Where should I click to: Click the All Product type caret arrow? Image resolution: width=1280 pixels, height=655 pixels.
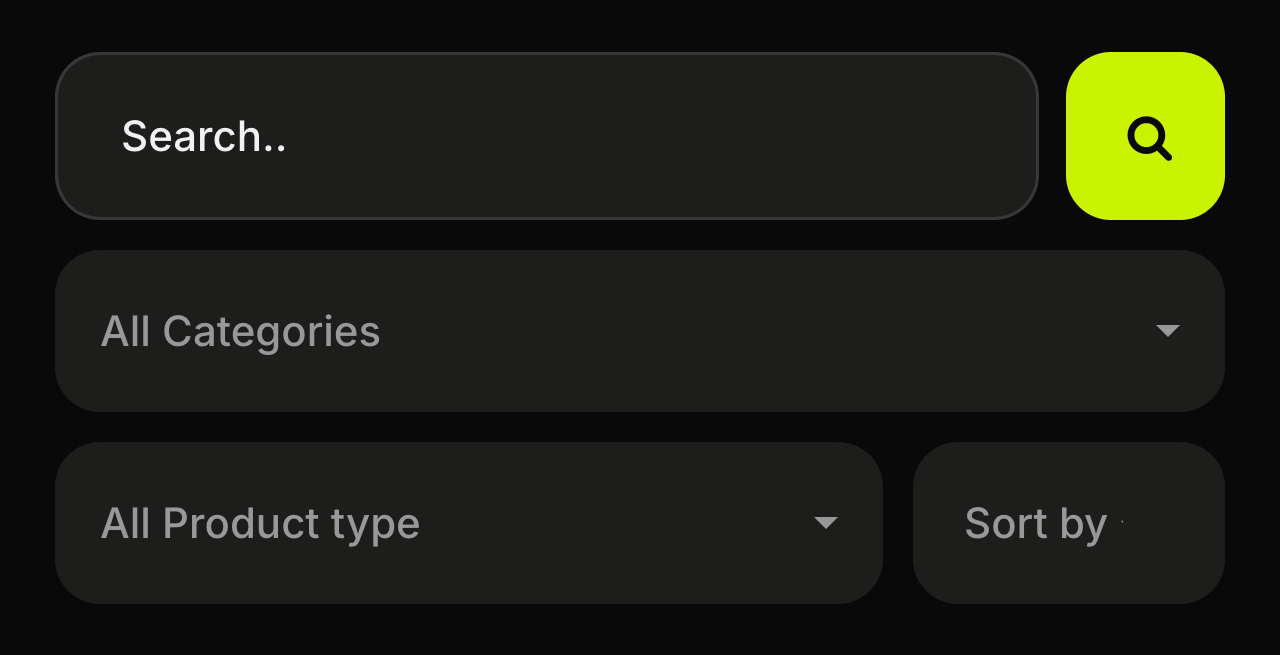[826, 523]
